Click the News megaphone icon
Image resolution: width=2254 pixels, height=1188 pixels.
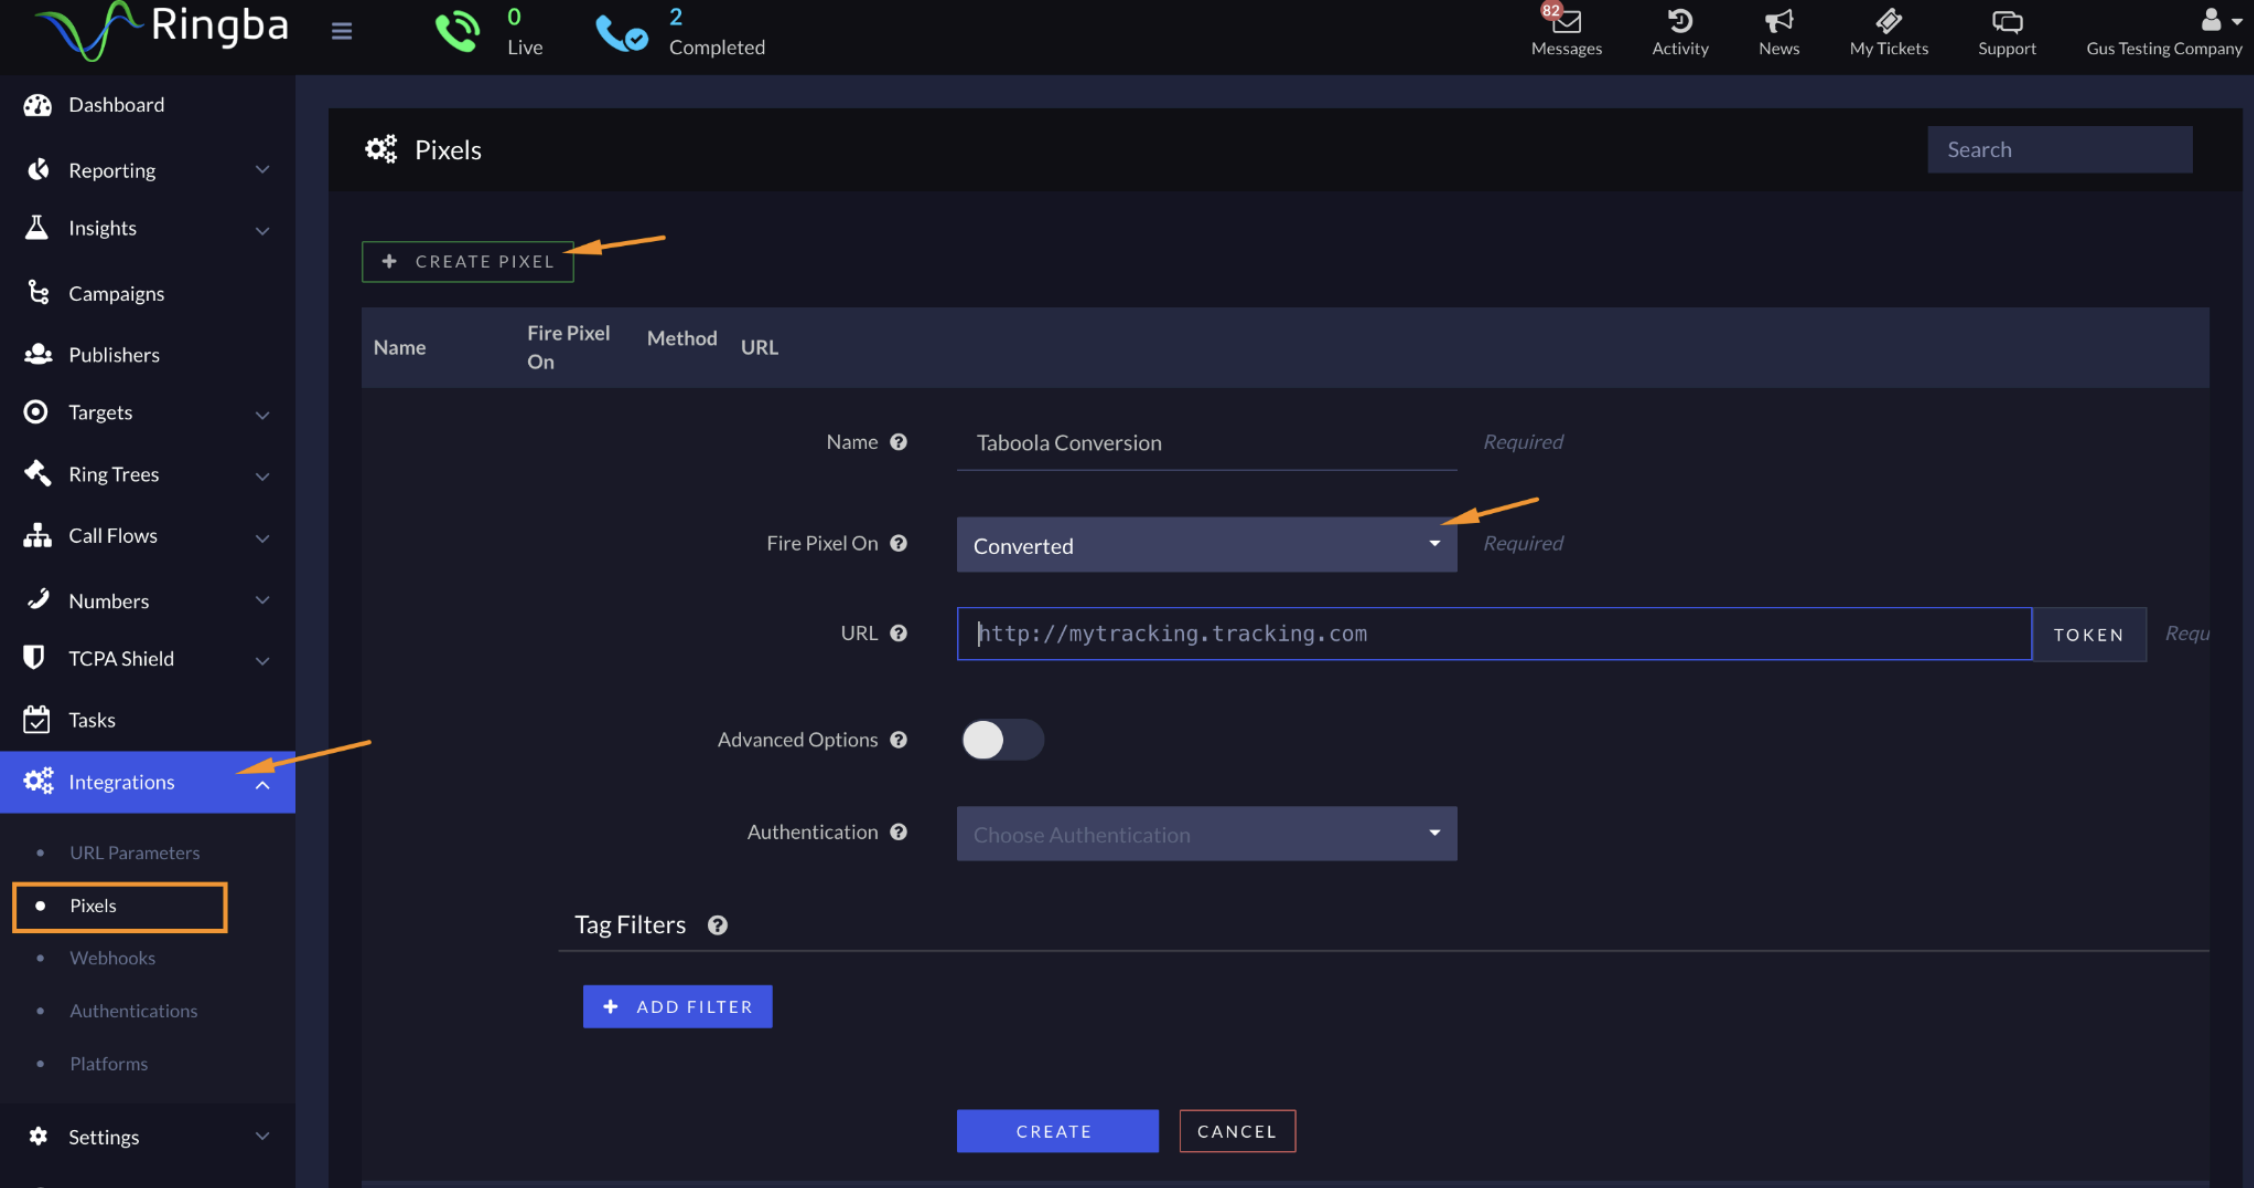tap(1778, 21)
